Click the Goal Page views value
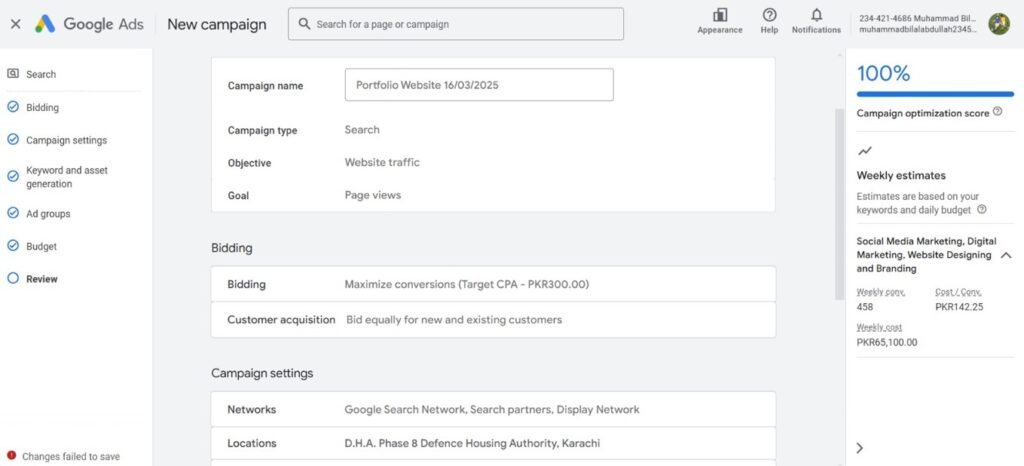1024x466 pixels. pyautogui.click(x=373, y=195)
